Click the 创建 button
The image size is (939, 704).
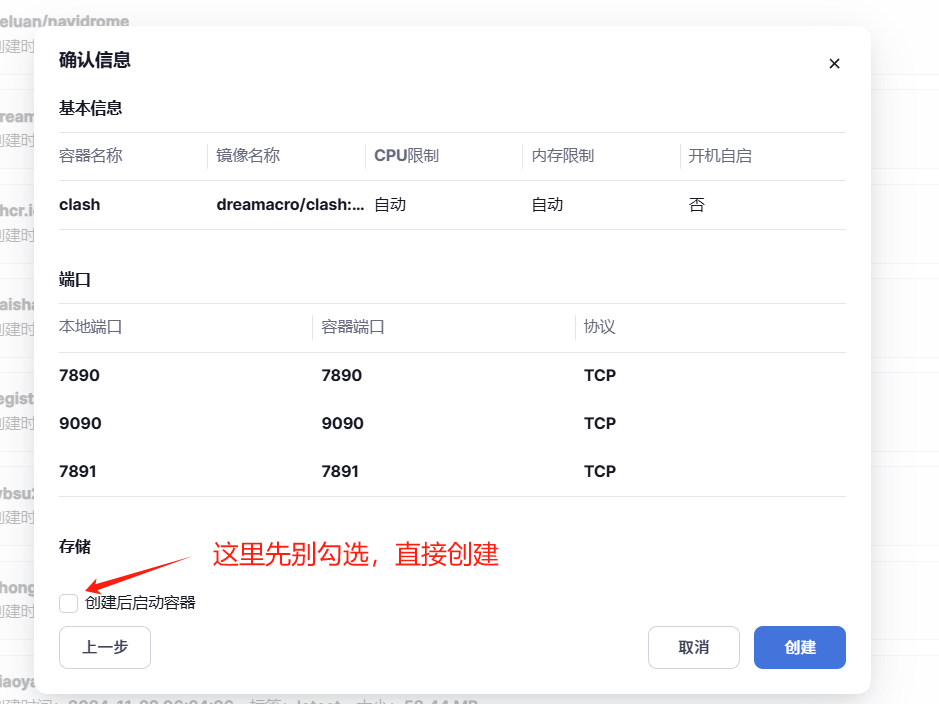coord(799,647)
